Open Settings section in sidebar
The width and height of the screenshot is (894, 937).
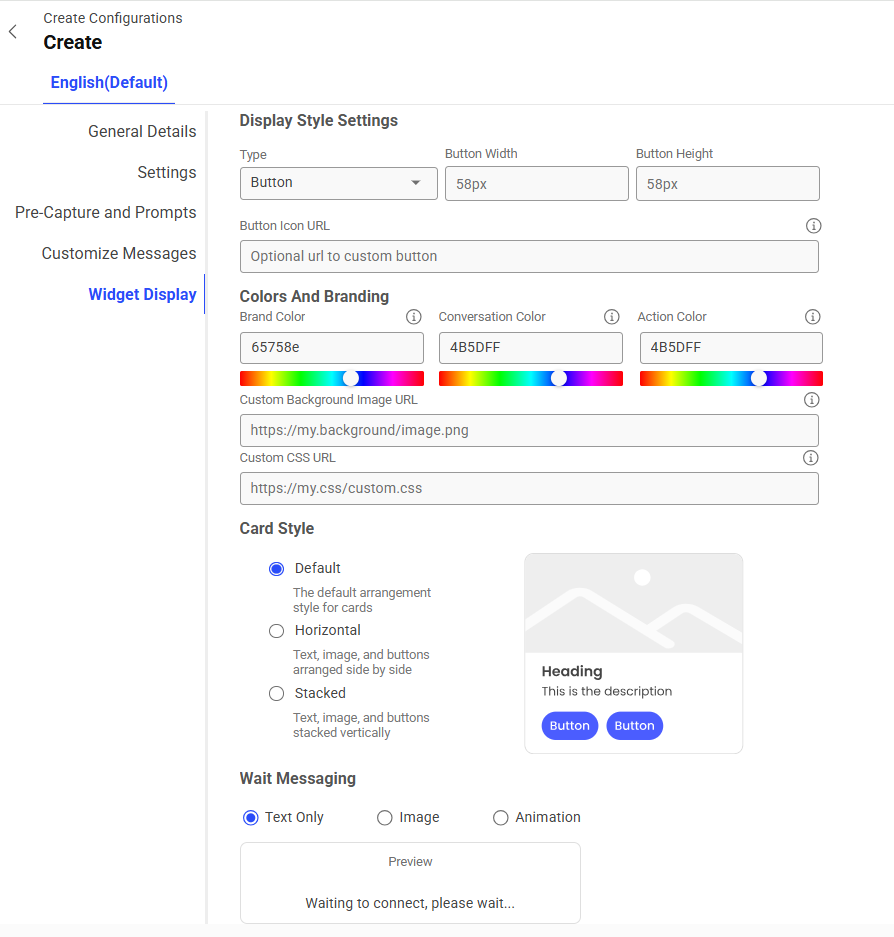pyautogui.click(x=167, y=172)
